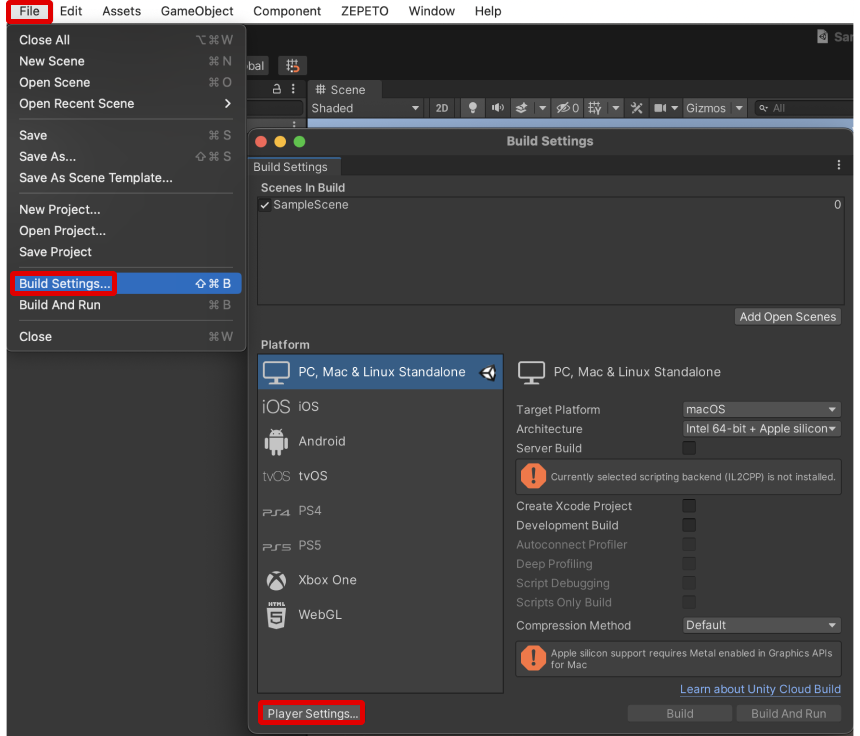Screen dimensions: 860x736
Task: Open the Target Platform macOS dropdown
Action: [761, 409]
